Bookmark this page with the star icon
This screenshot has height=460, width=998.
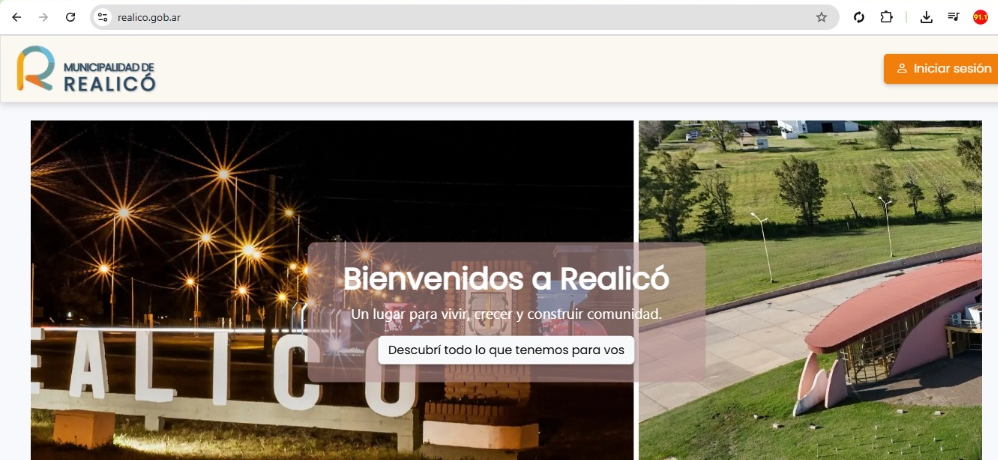pos(821,17)
